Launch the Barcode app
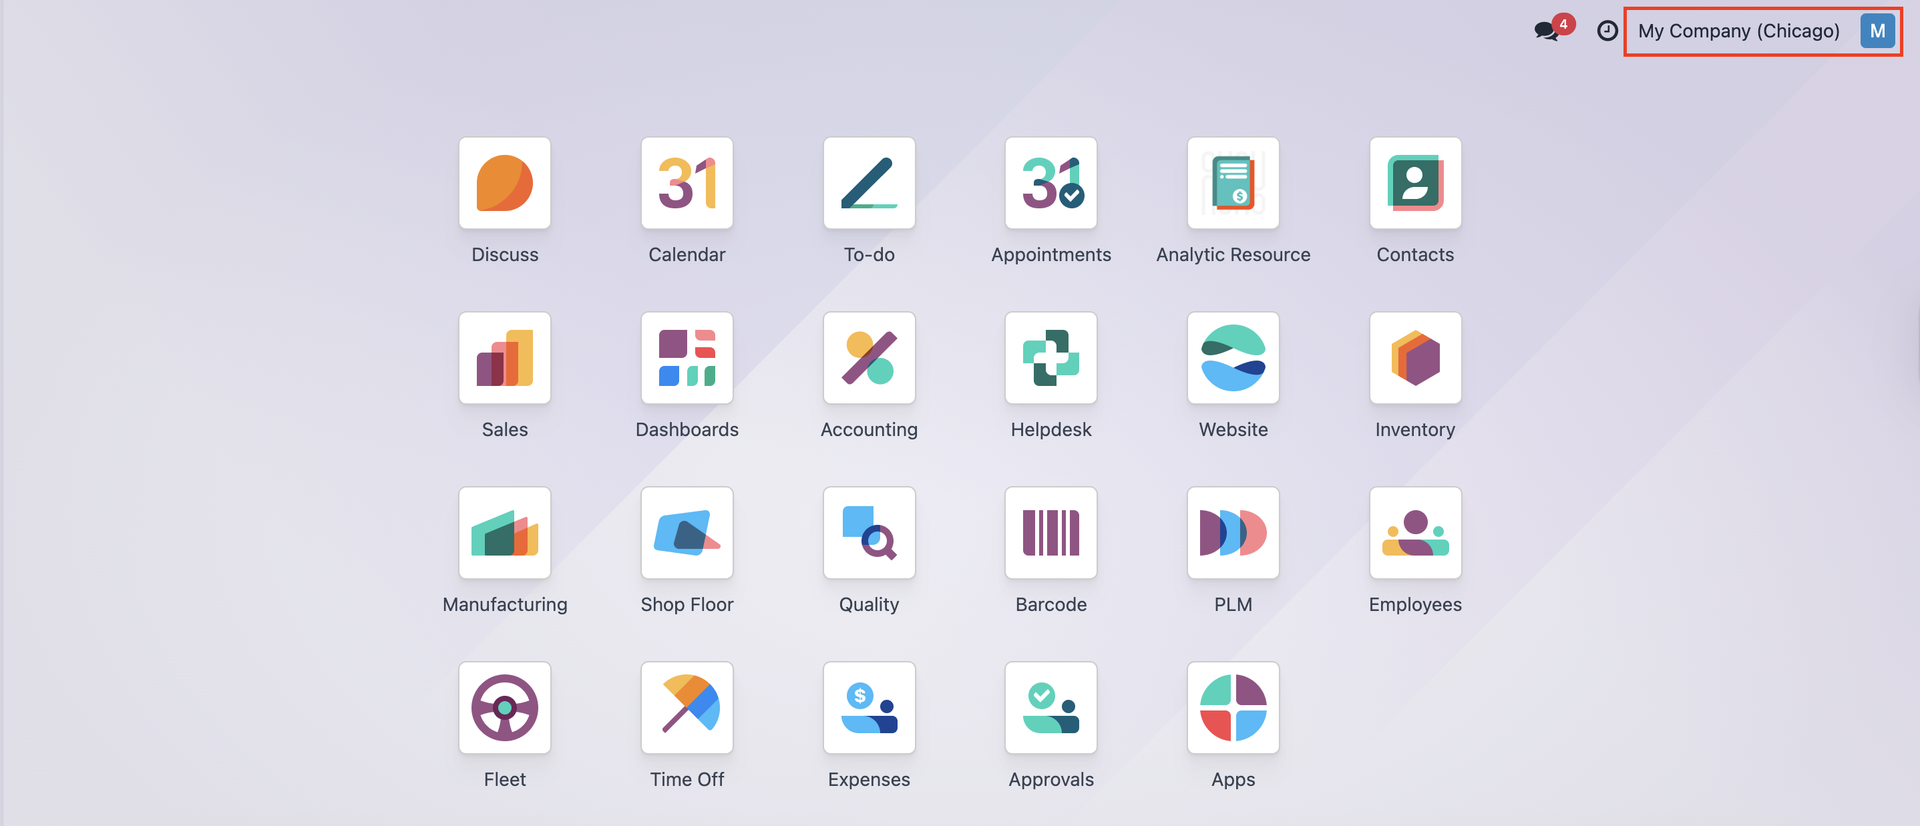 click(1050, 534)
